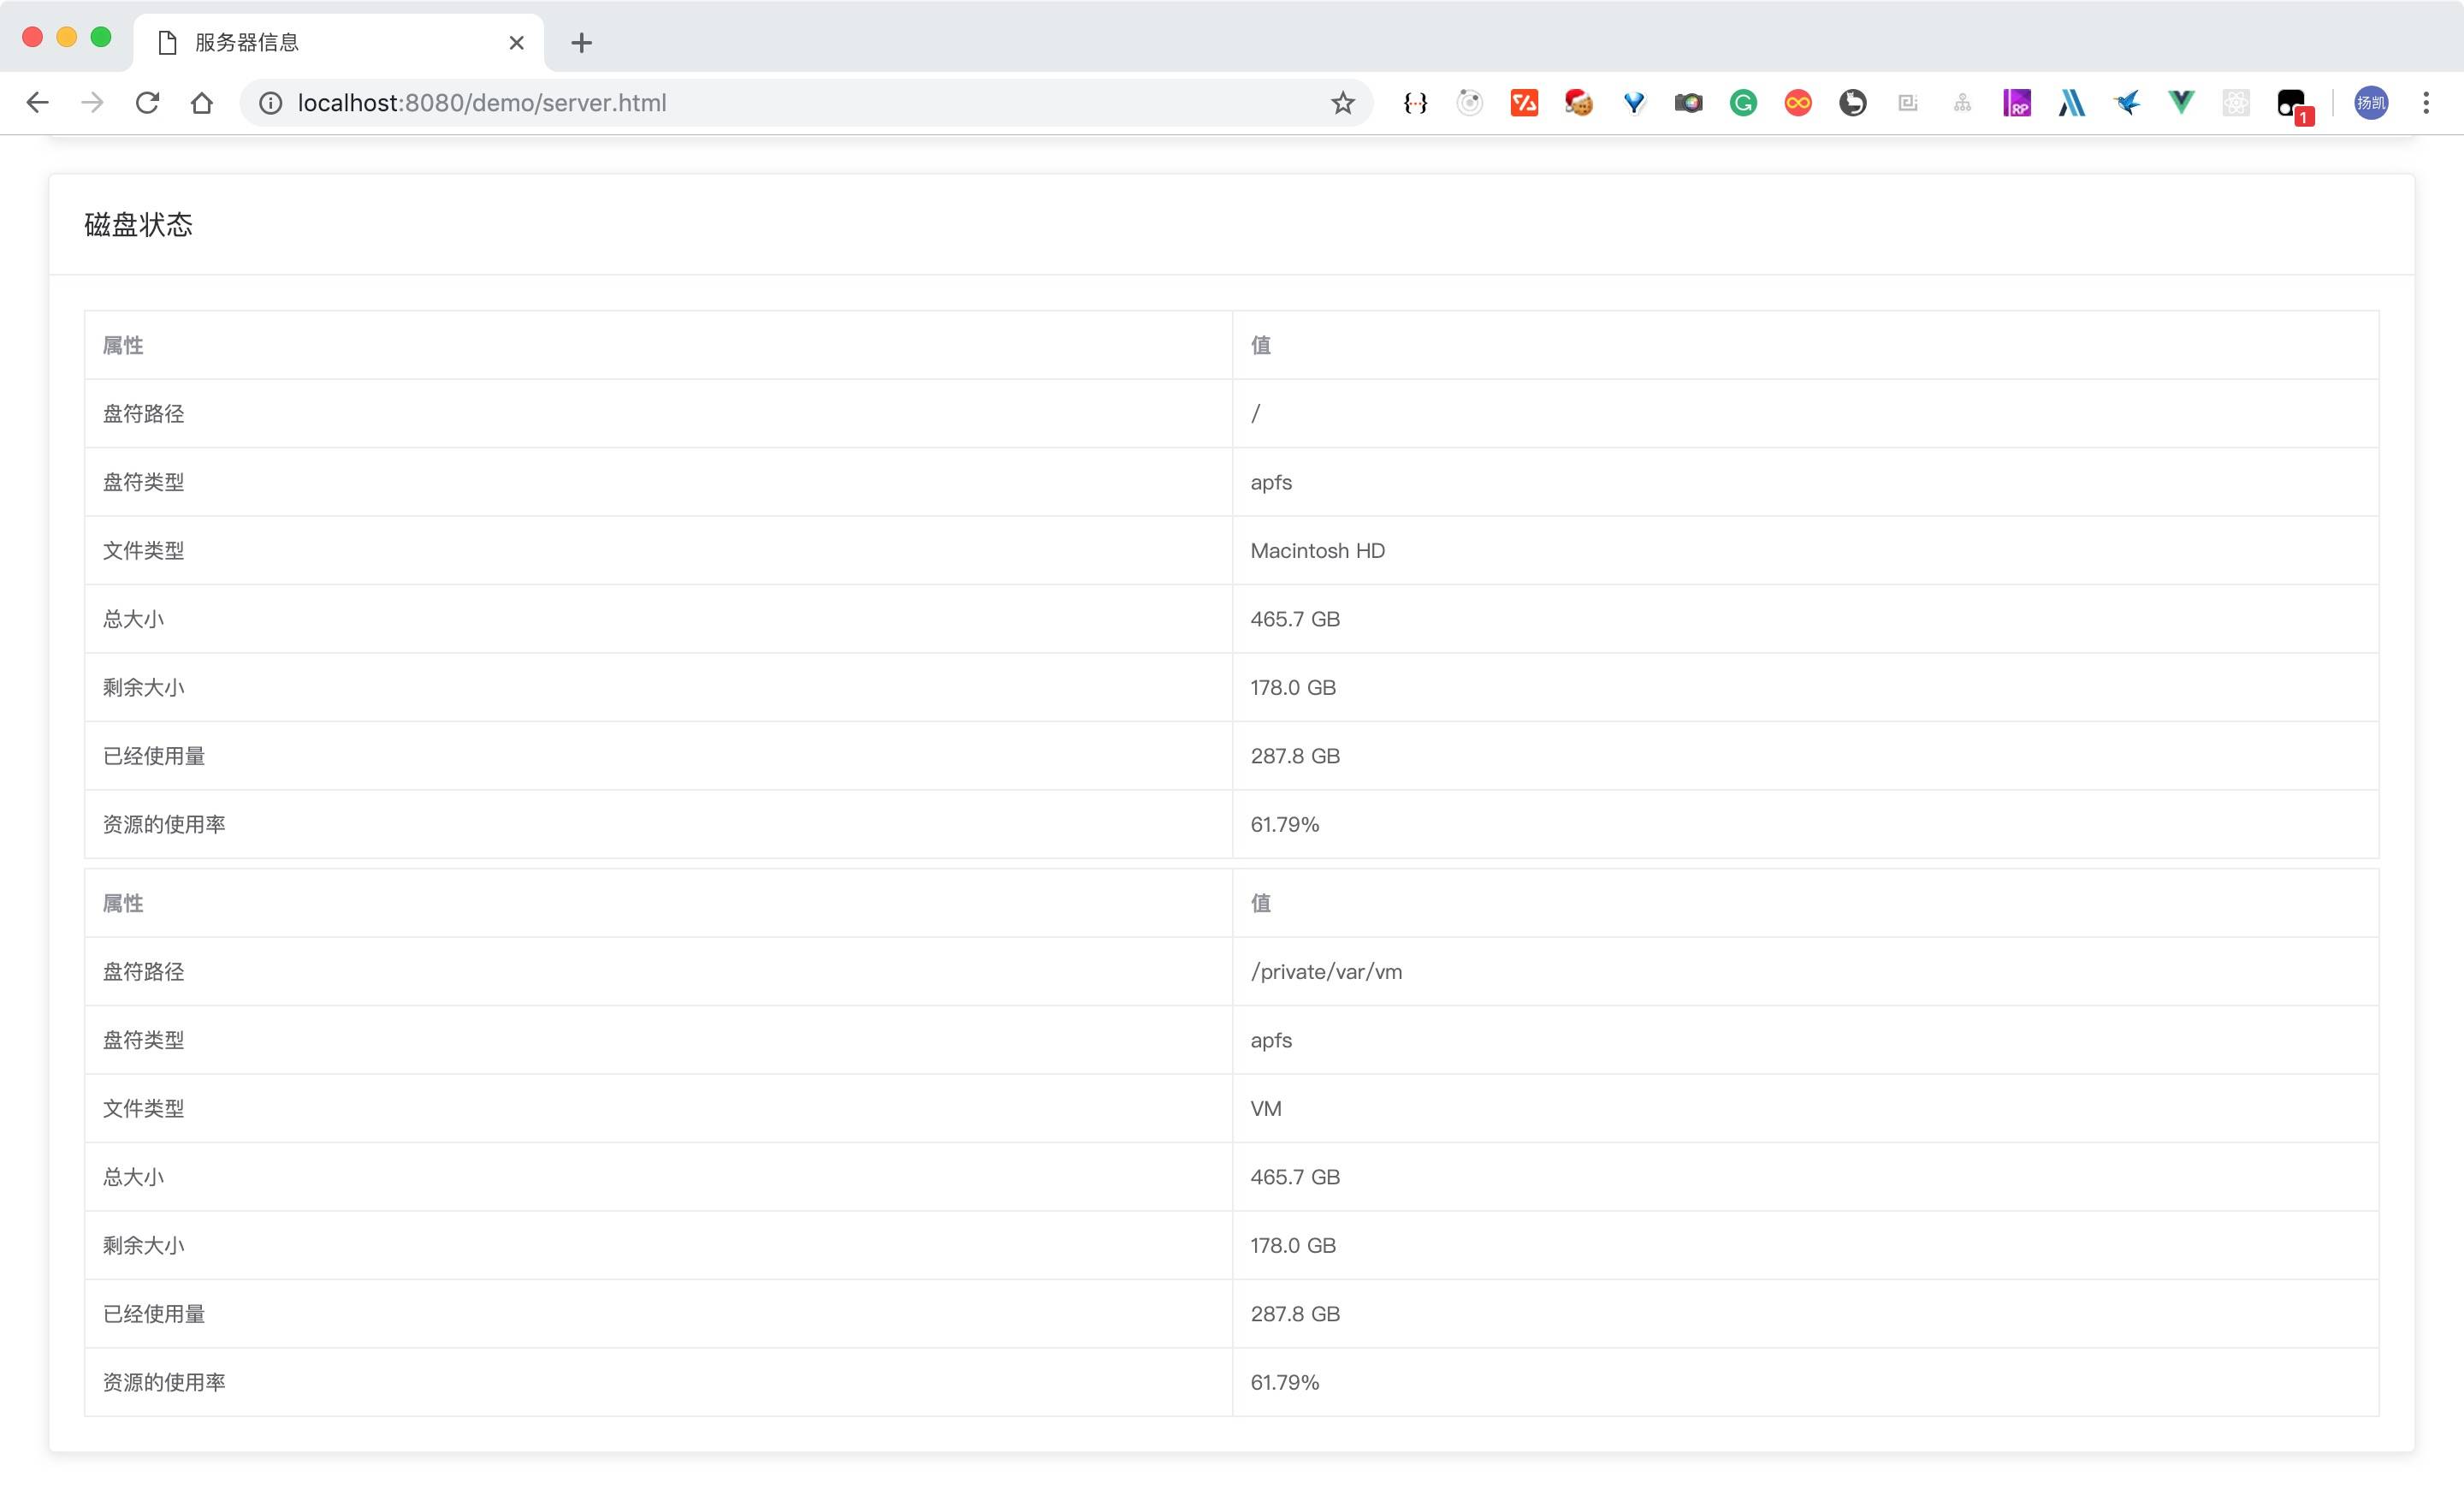Bookmark this page with star icon
2464x1501 pixels.
(1342, 103)
